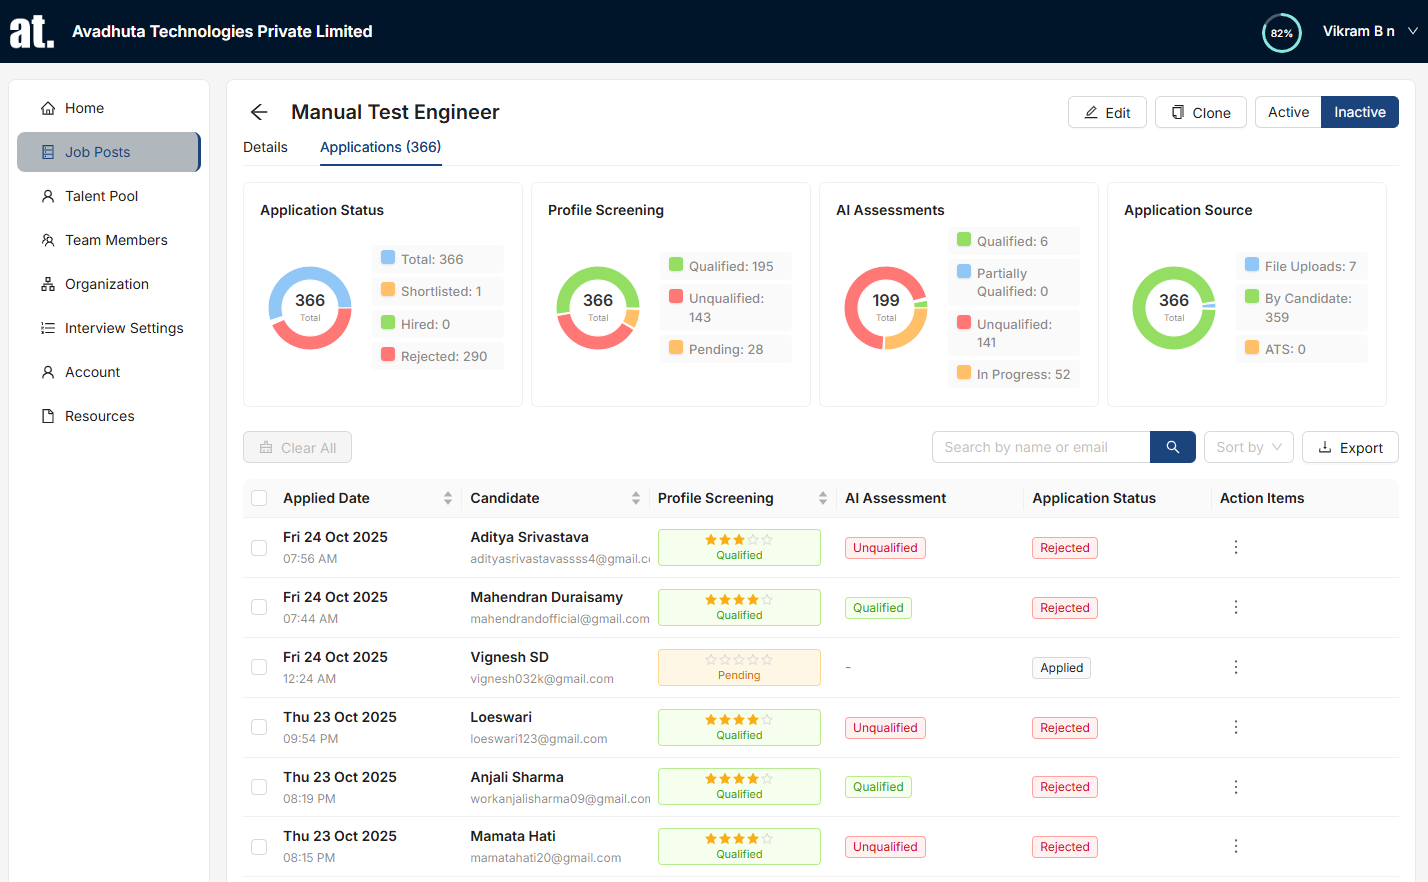Image resolution: width=1428 pixels, height=882 pixels.
Task: Click the 82% circular progress indicator
Action: pyautogui.click(x=1281, y=32)
